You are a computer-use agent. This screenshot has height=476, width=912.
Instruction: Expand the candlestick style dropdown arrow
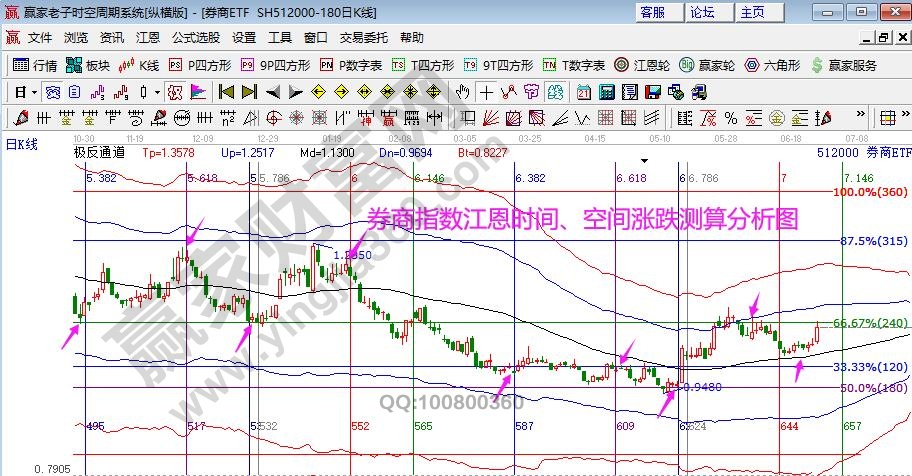click(156, 92)
